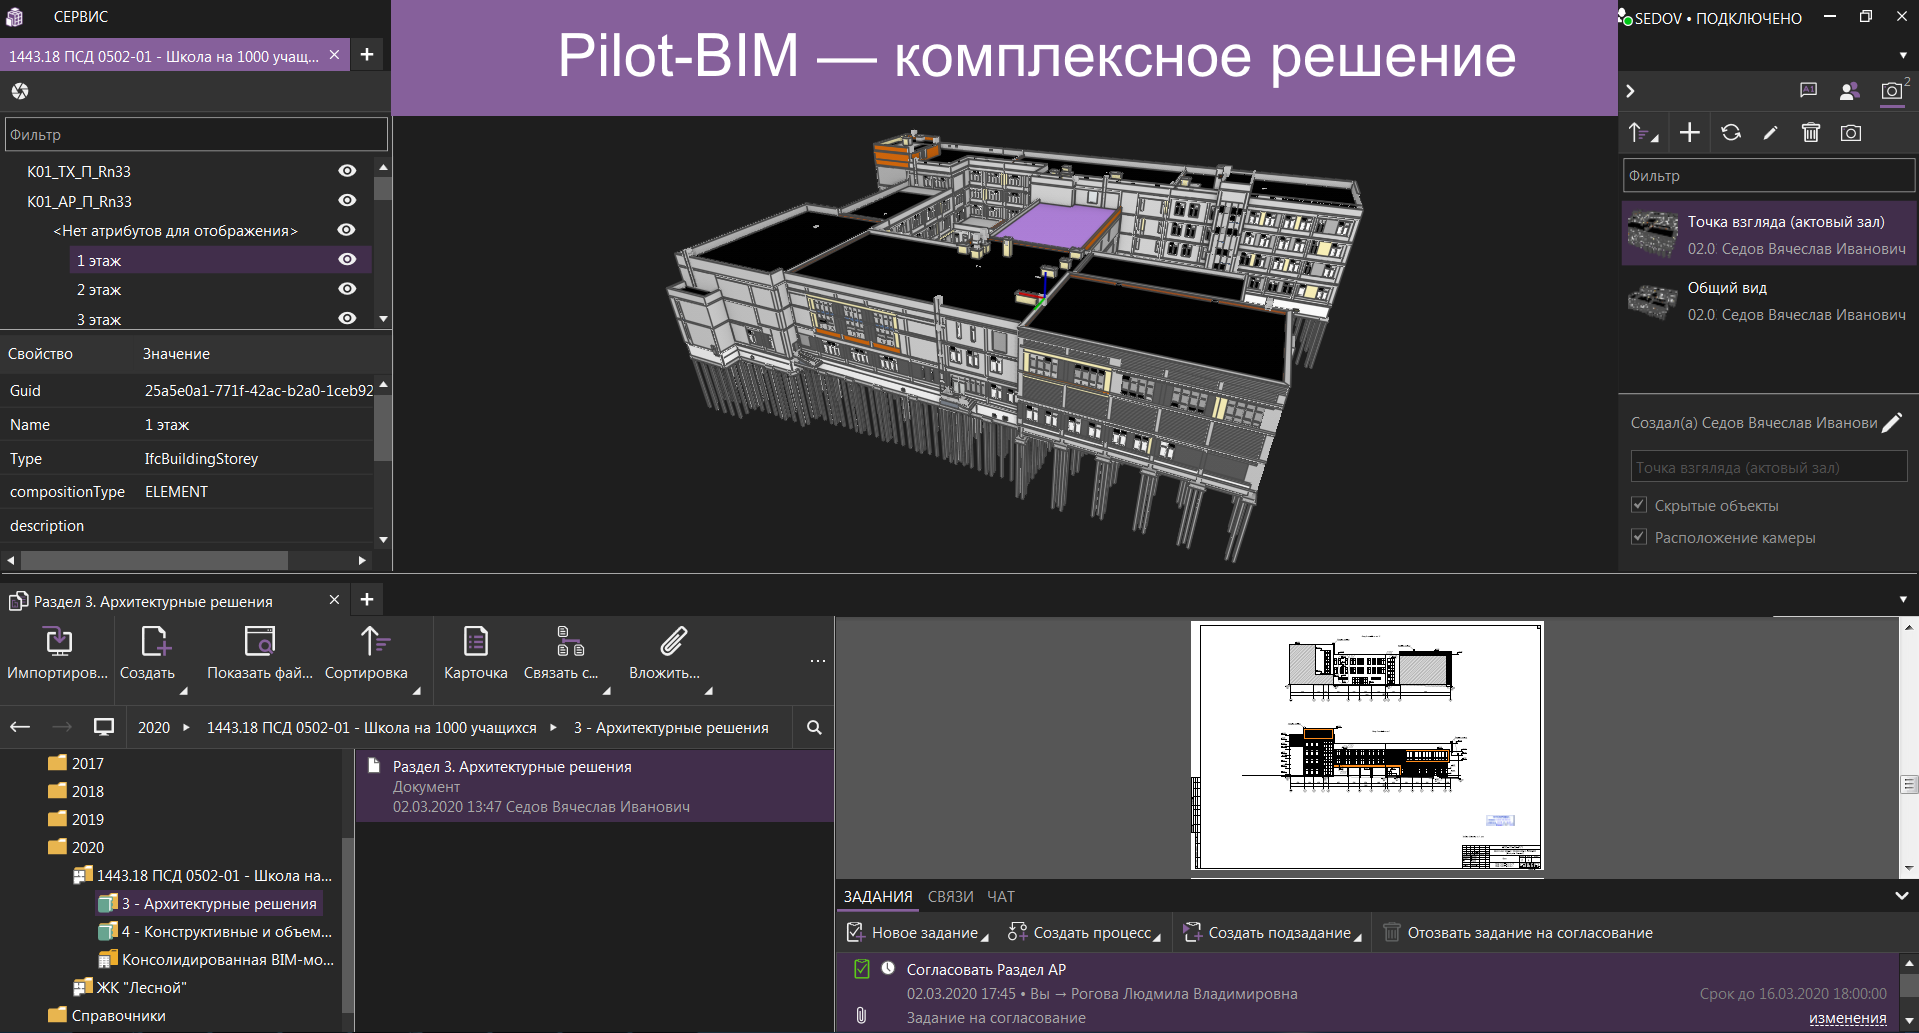Image resolution: width=1919 pixels, height=1033 pixels.
Task: Refresh the viewpoints list
Action: 1731,133
